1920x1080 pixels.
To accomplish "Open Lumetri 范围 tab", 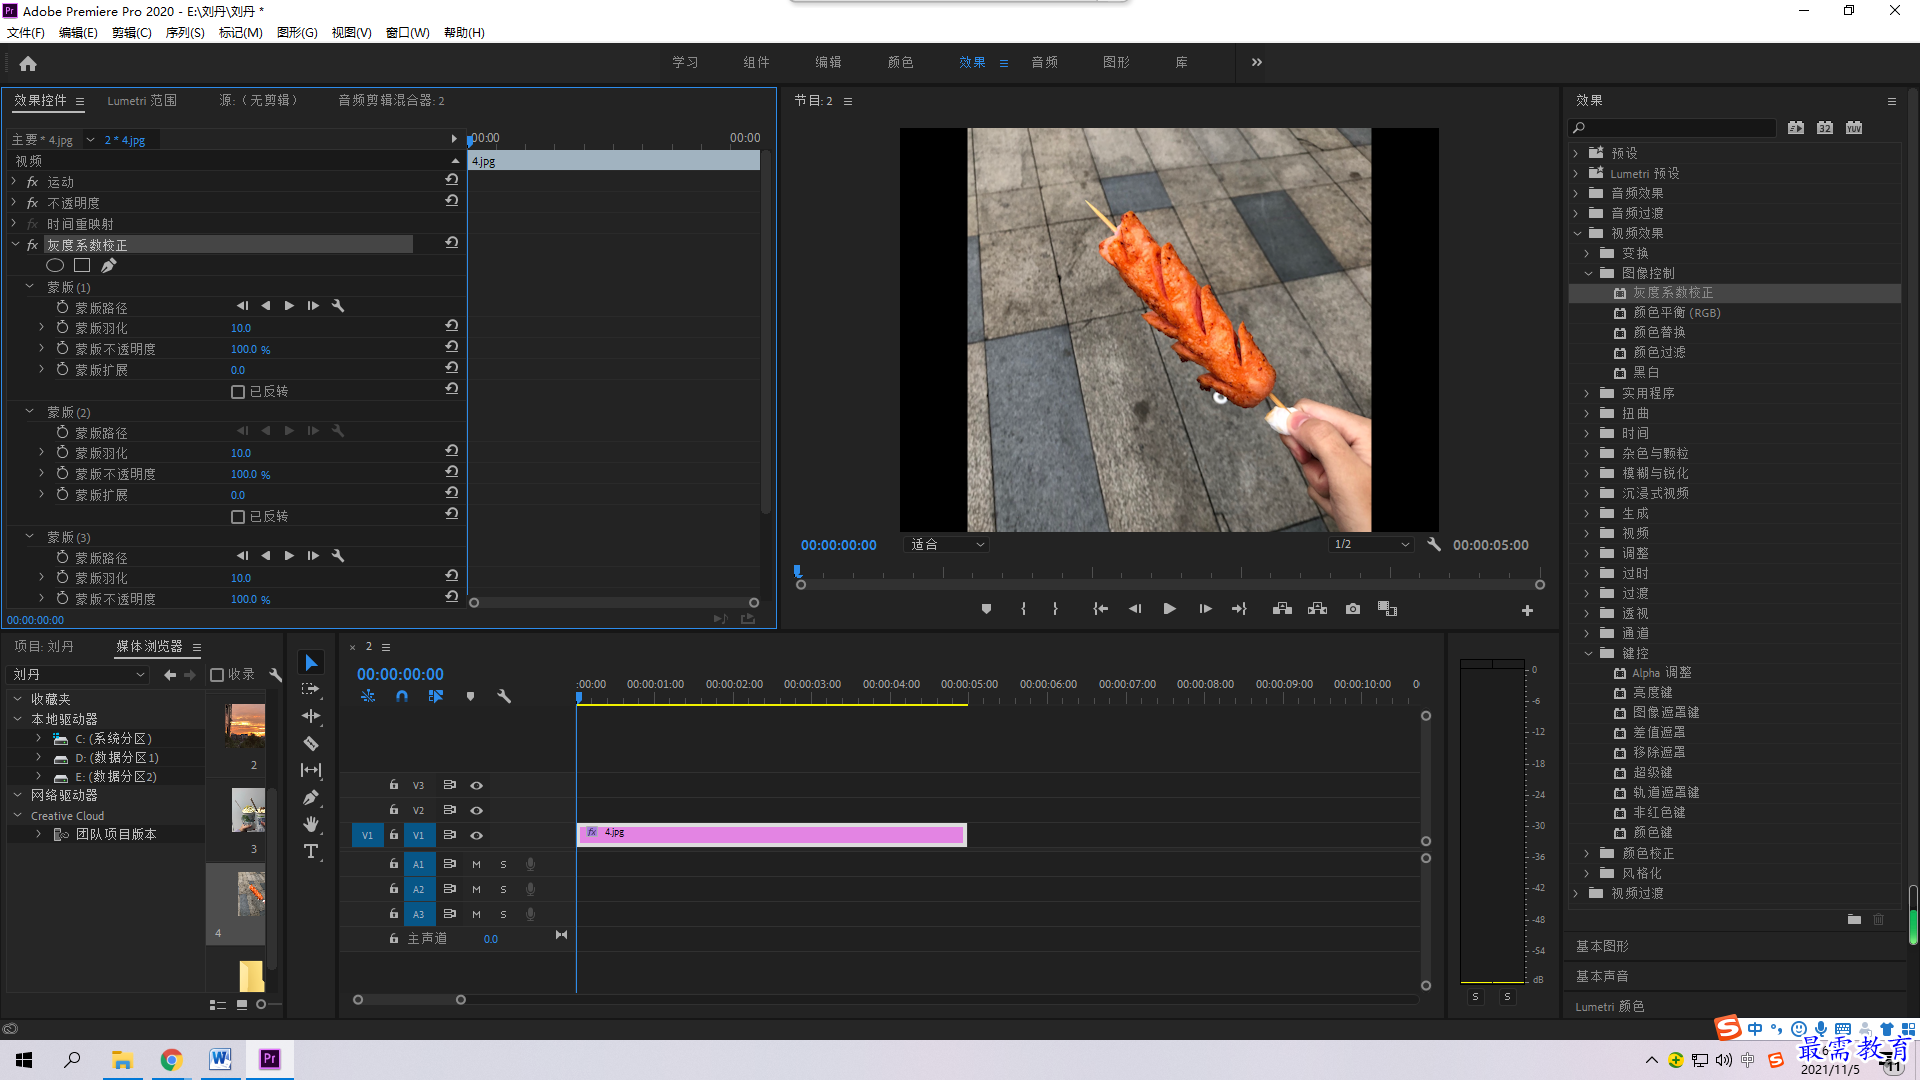I will point(142,101).
